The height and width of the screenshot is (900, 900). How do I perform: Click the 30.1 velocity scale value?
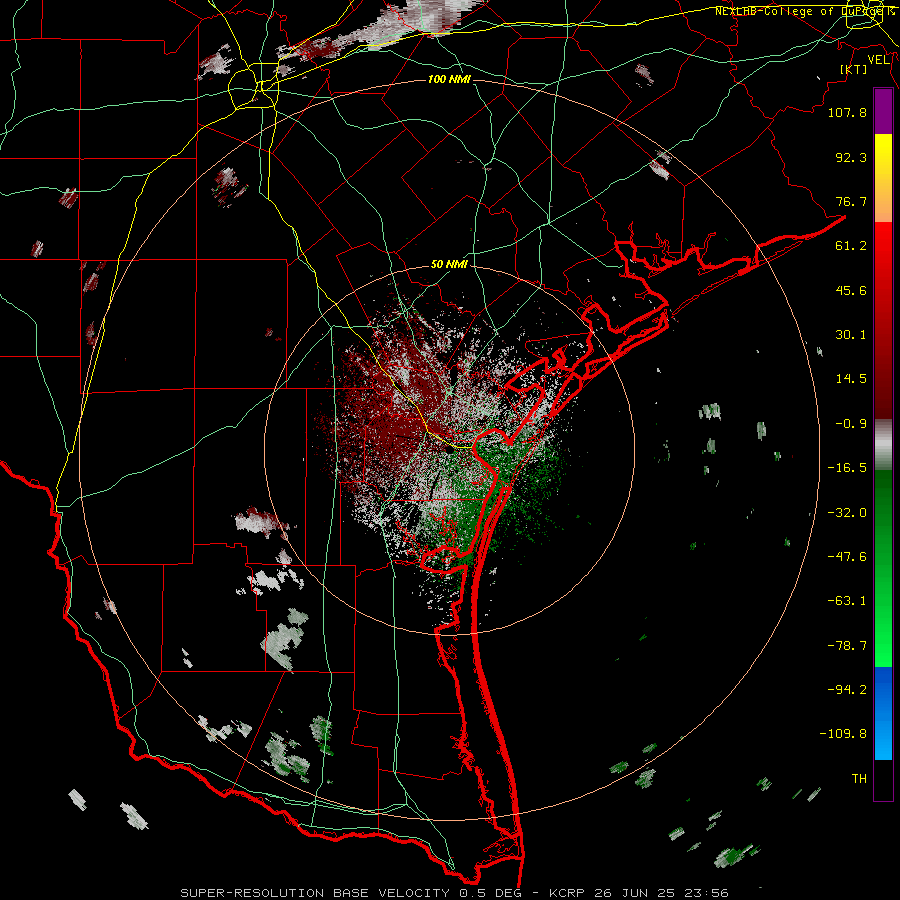(851, 335)
